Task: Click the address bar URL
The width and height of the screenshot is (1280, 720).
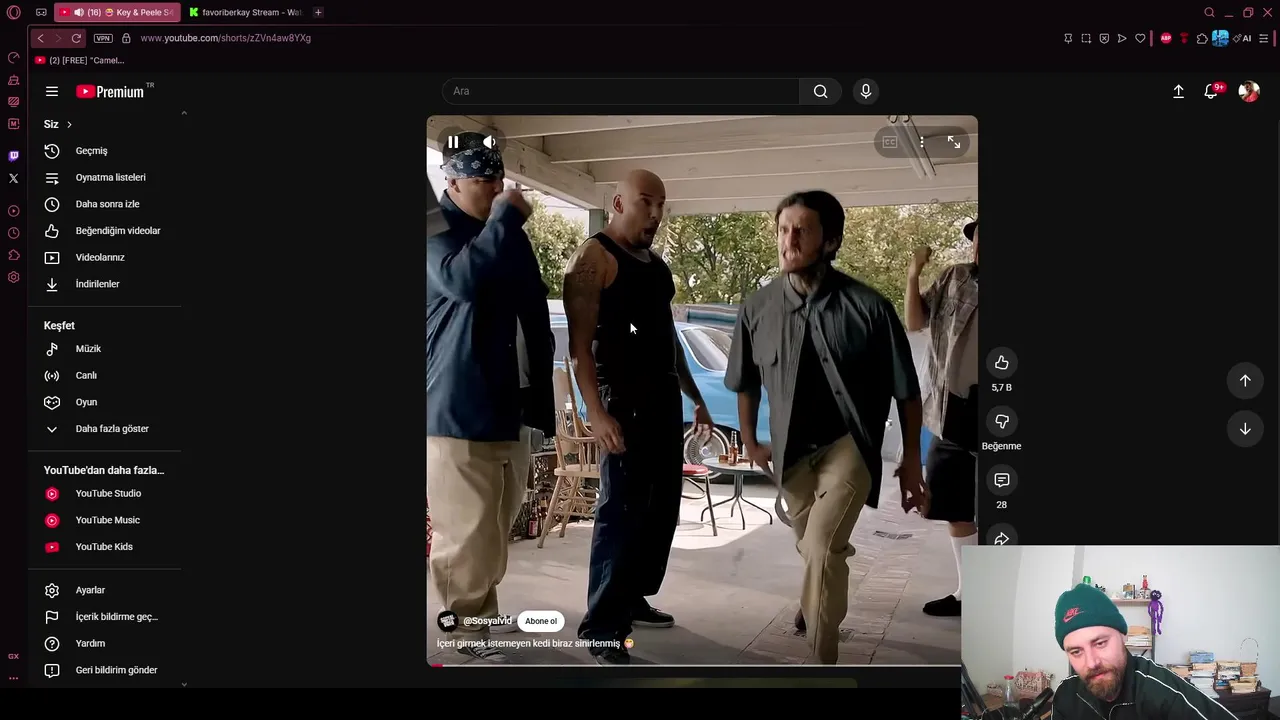Action: pyautogui.click(x=226, y=38)
